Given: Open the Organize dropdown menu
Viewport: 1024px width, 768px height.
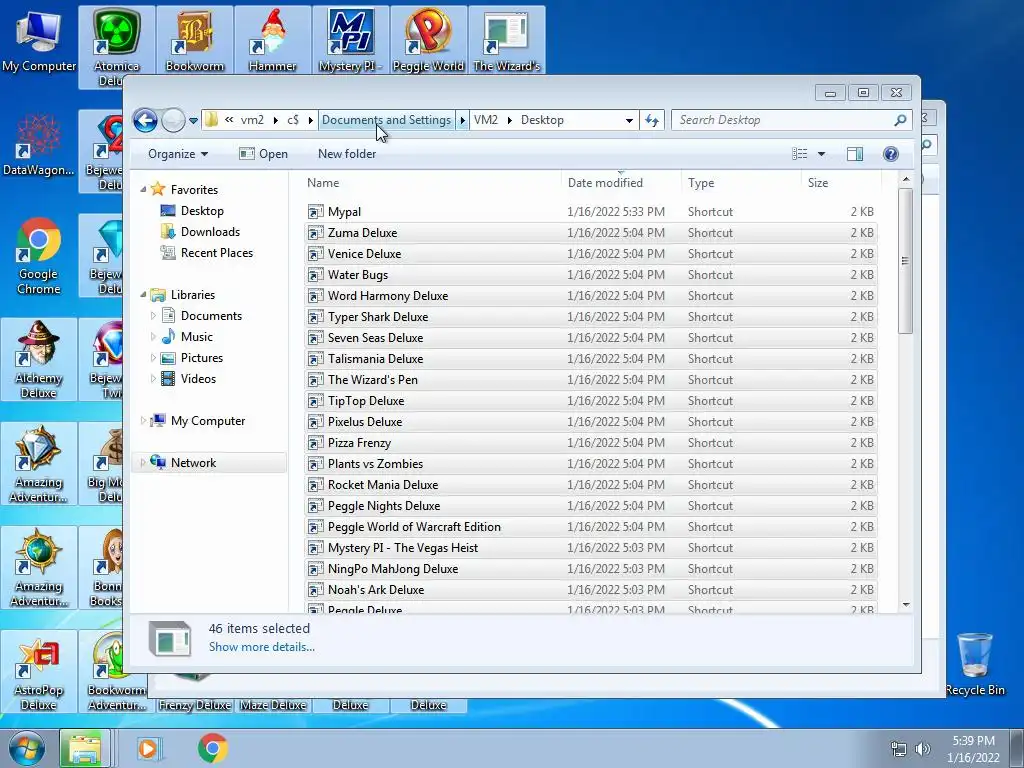Looking at the screenshot, I should click(x=178, y=154).
